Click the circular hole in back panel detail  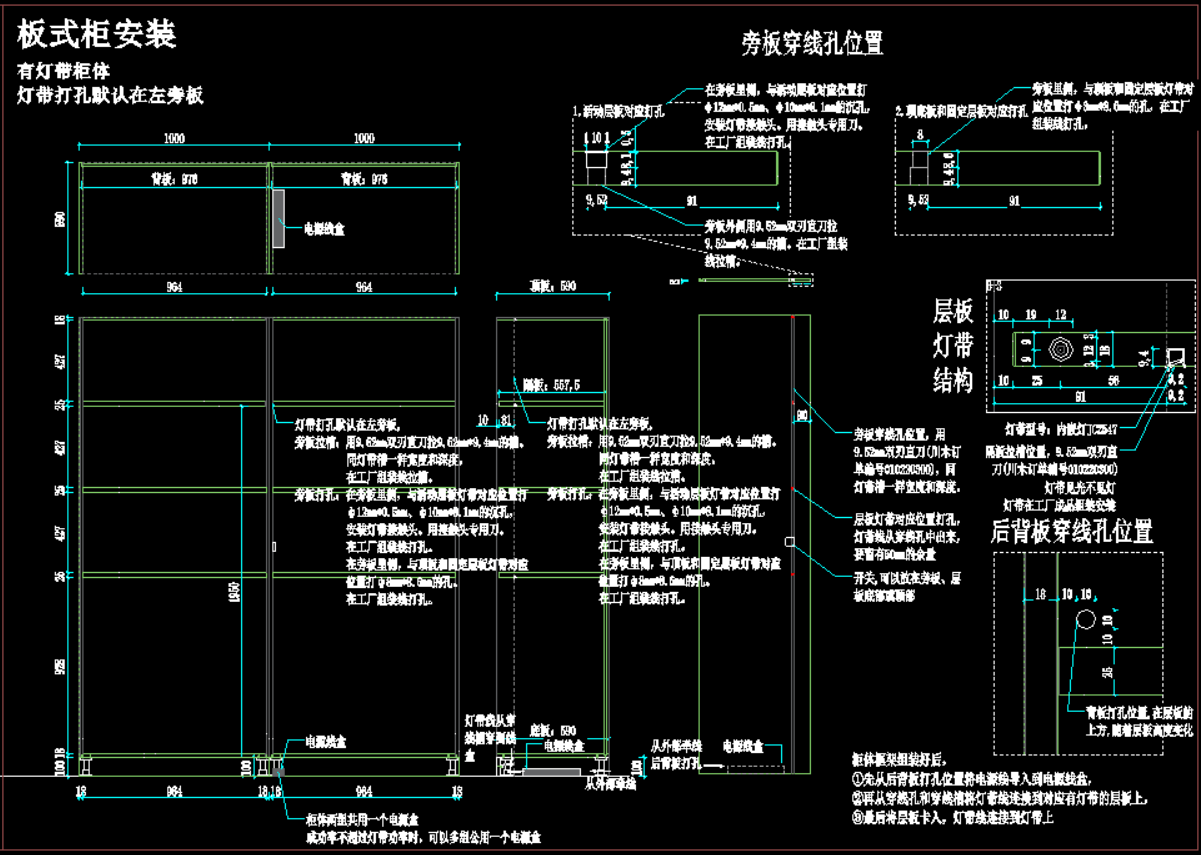[1085, 620]
